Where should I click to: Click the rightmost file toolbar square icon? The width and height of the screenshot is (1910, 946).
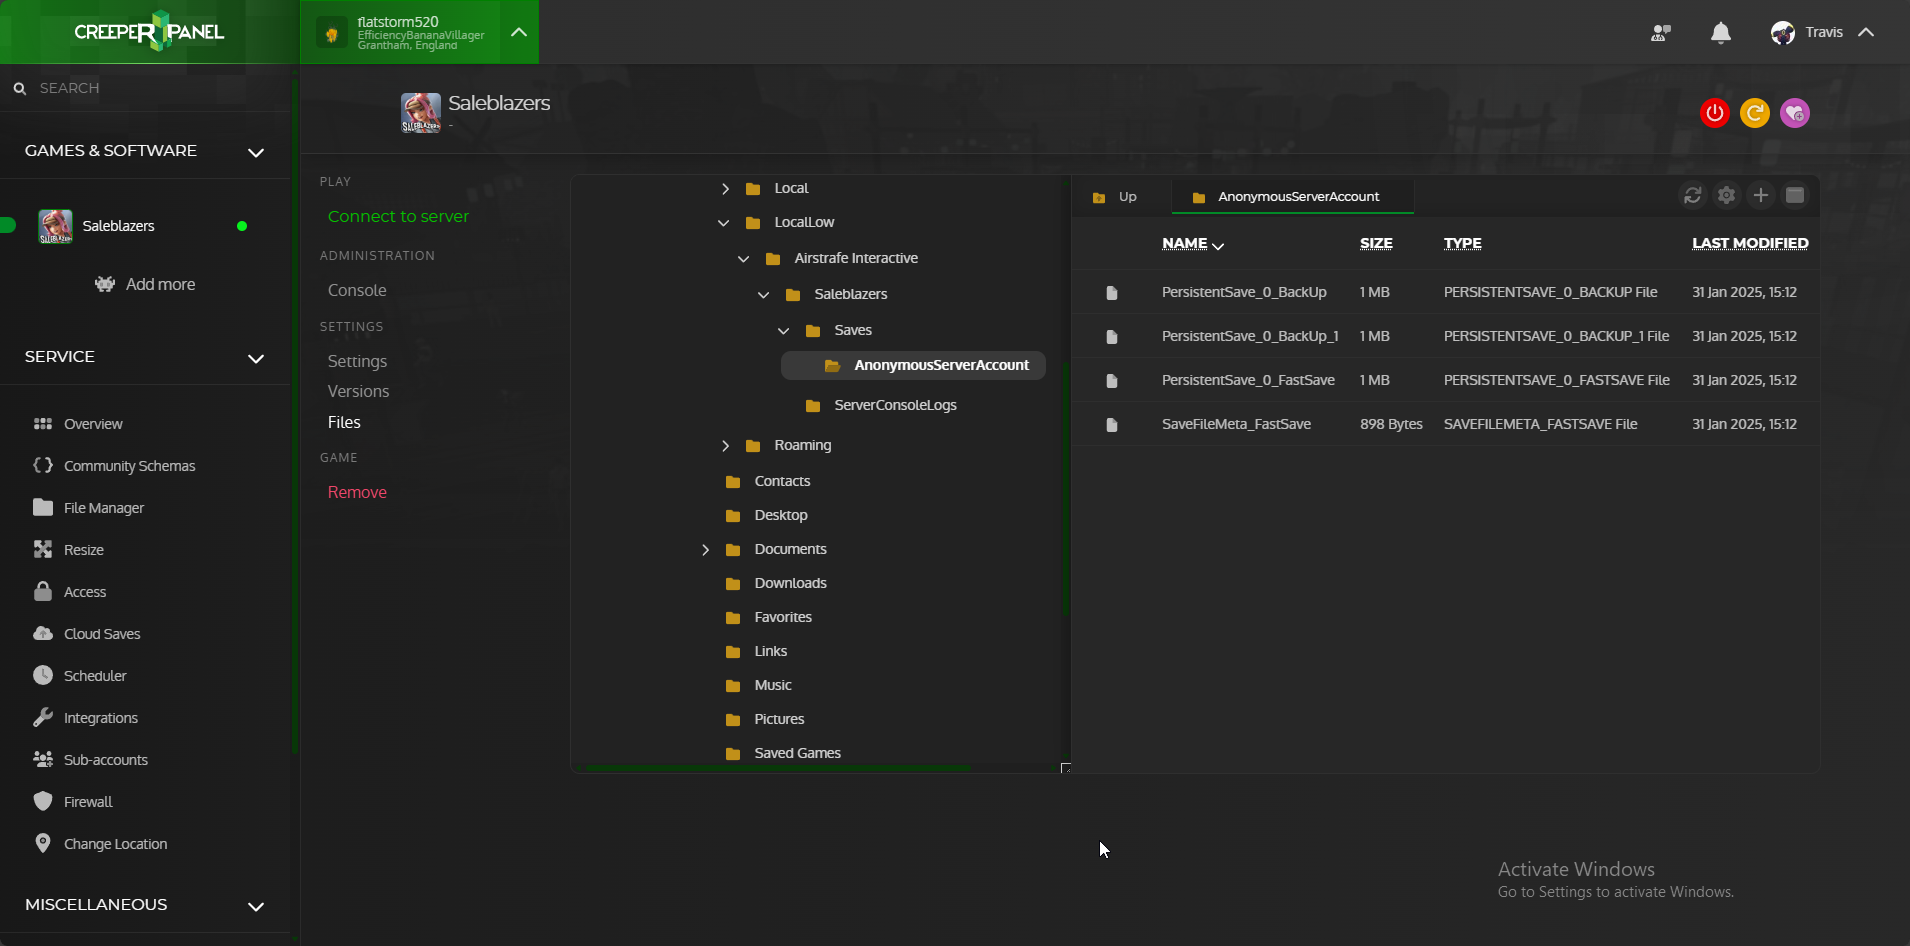1795,195
